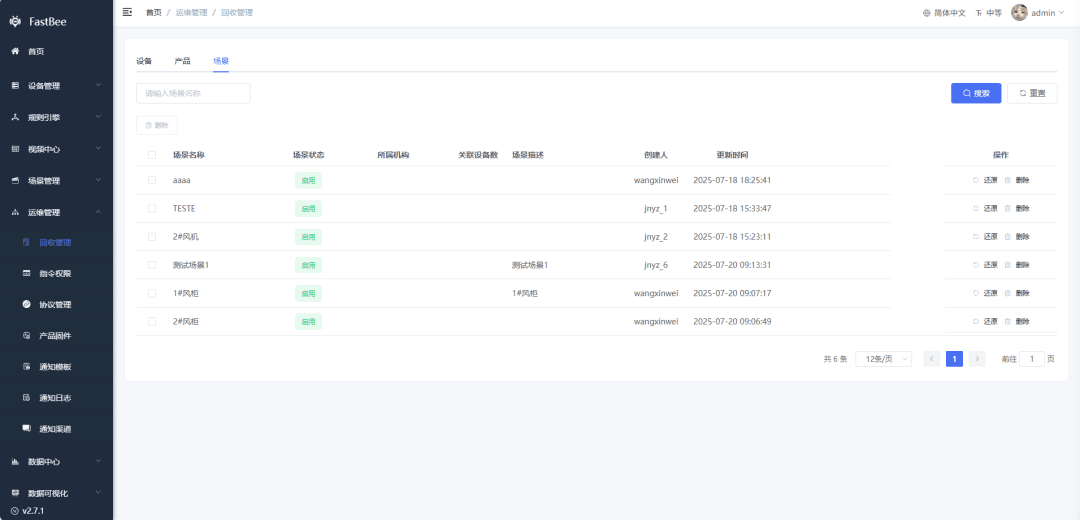Check the 1#风柜 row checkbox
The image size is (1080, 520).
pyautogui.click(x=152, y=293)
